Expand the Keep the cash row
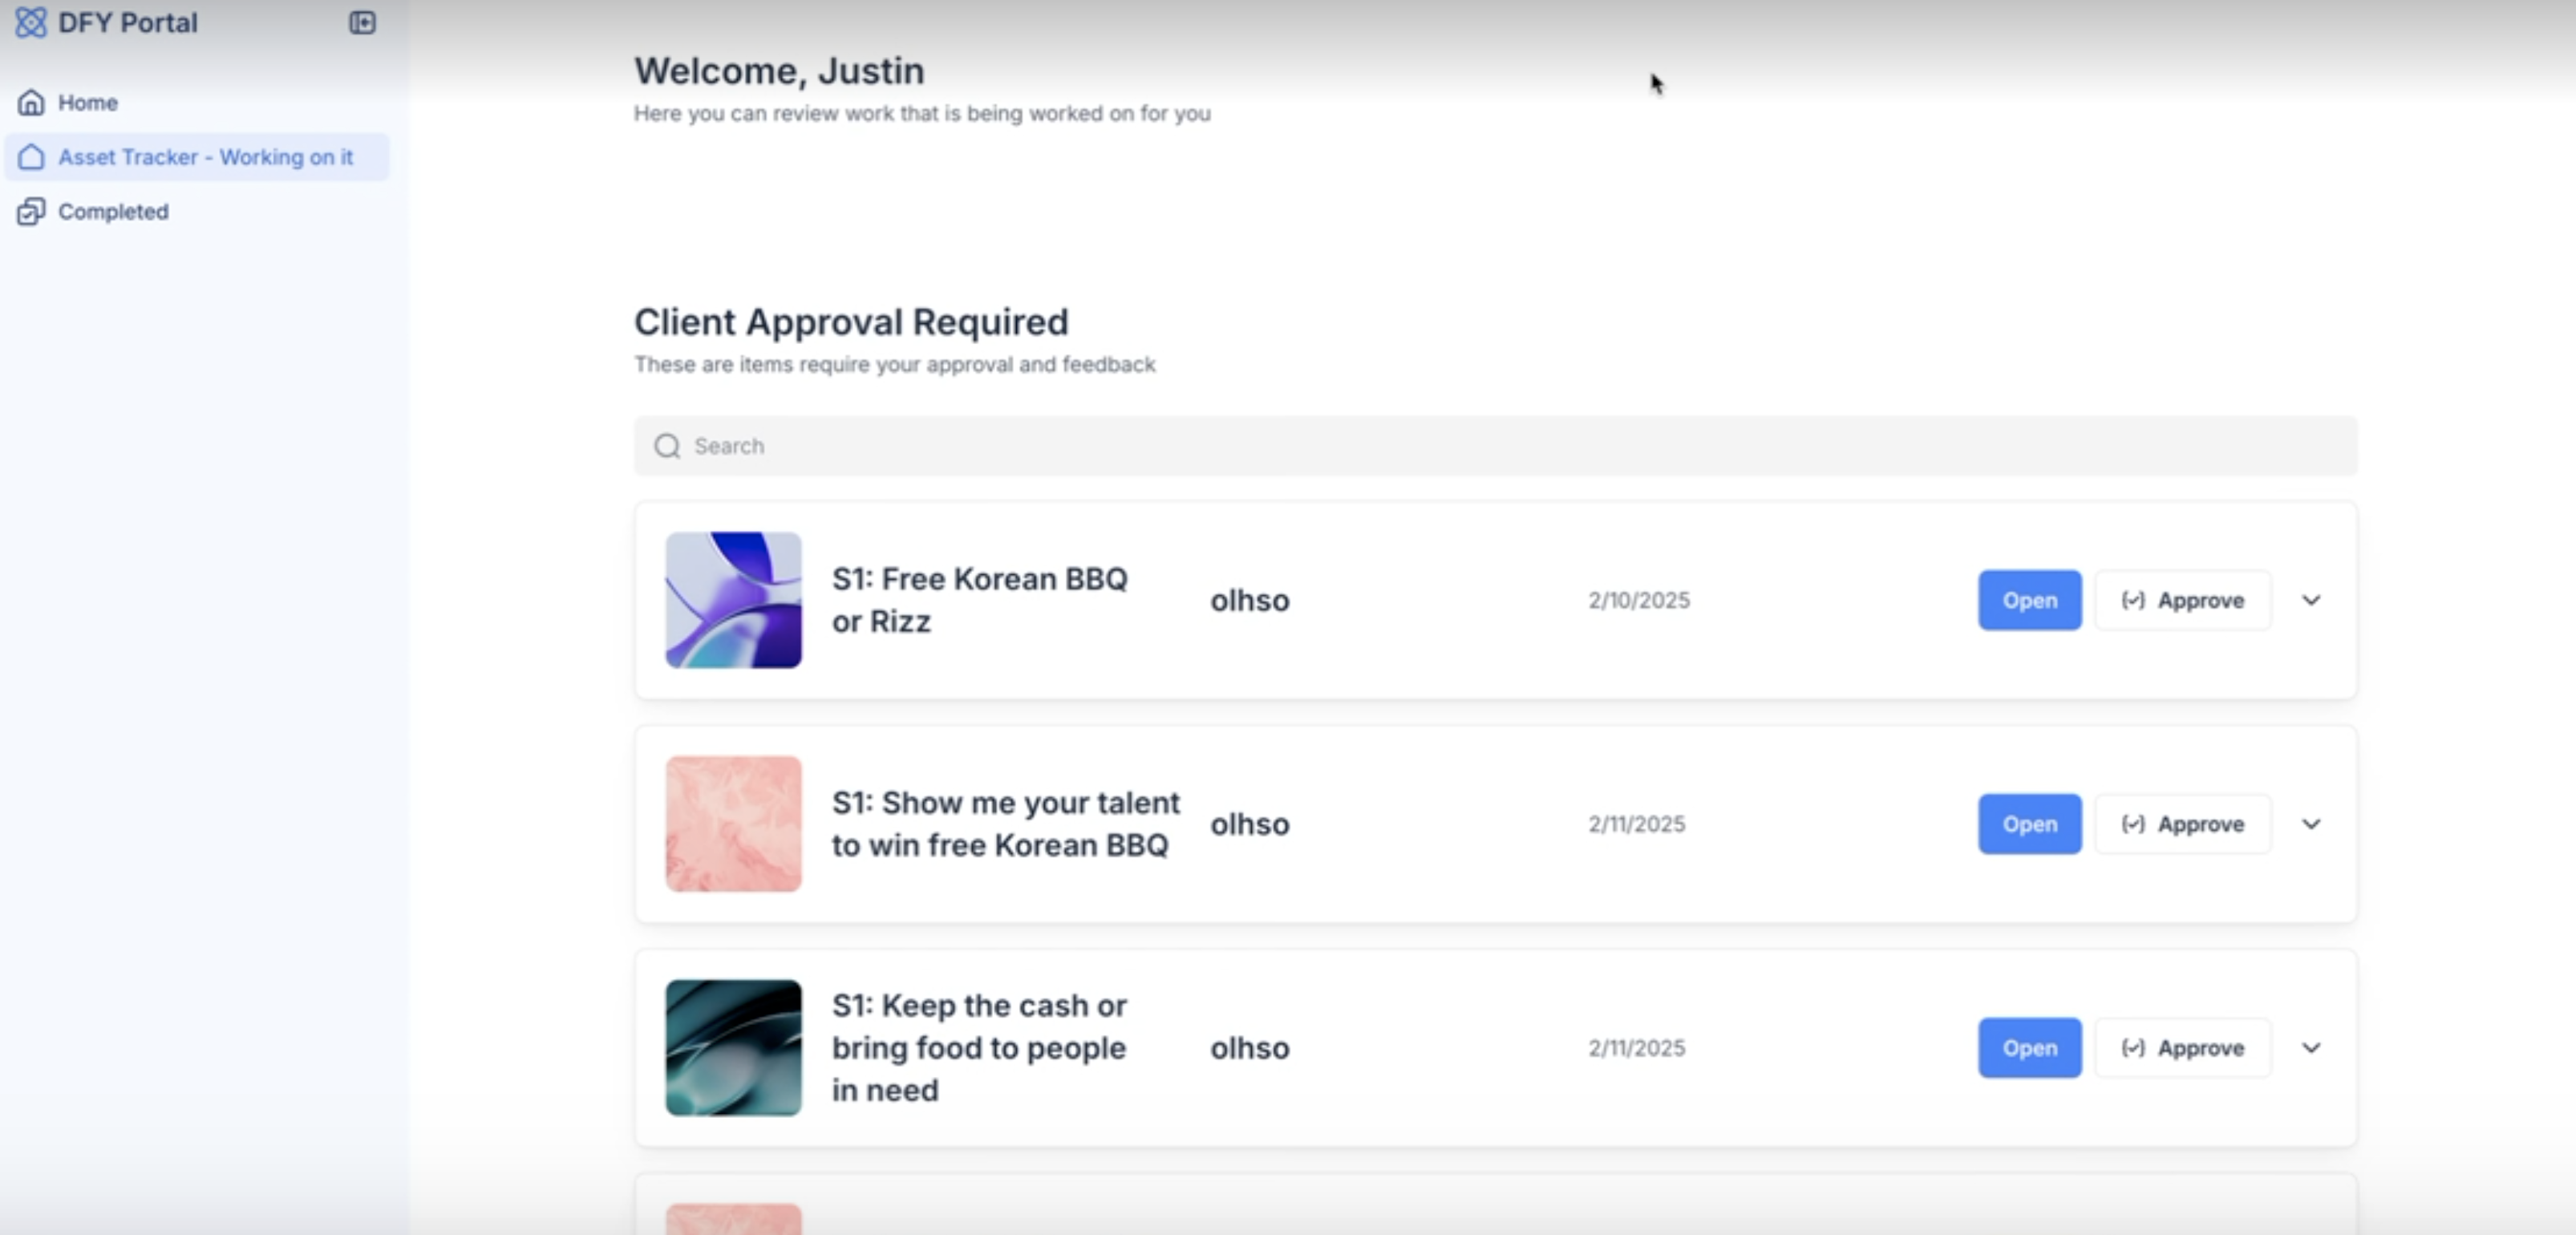This screenshot has height=1235, width=2576. [2311, 1048]
